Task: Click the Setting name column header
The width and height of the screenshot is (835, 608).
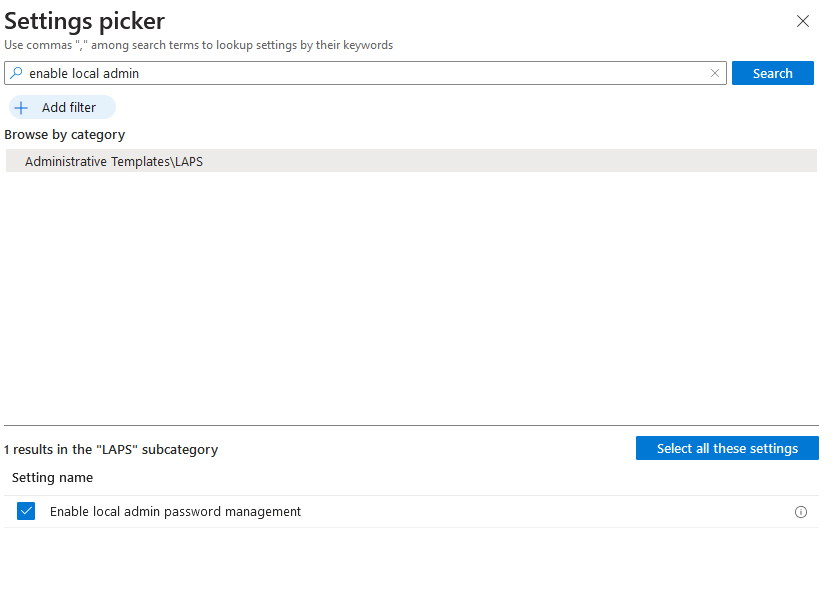Action: pos(53,478)
